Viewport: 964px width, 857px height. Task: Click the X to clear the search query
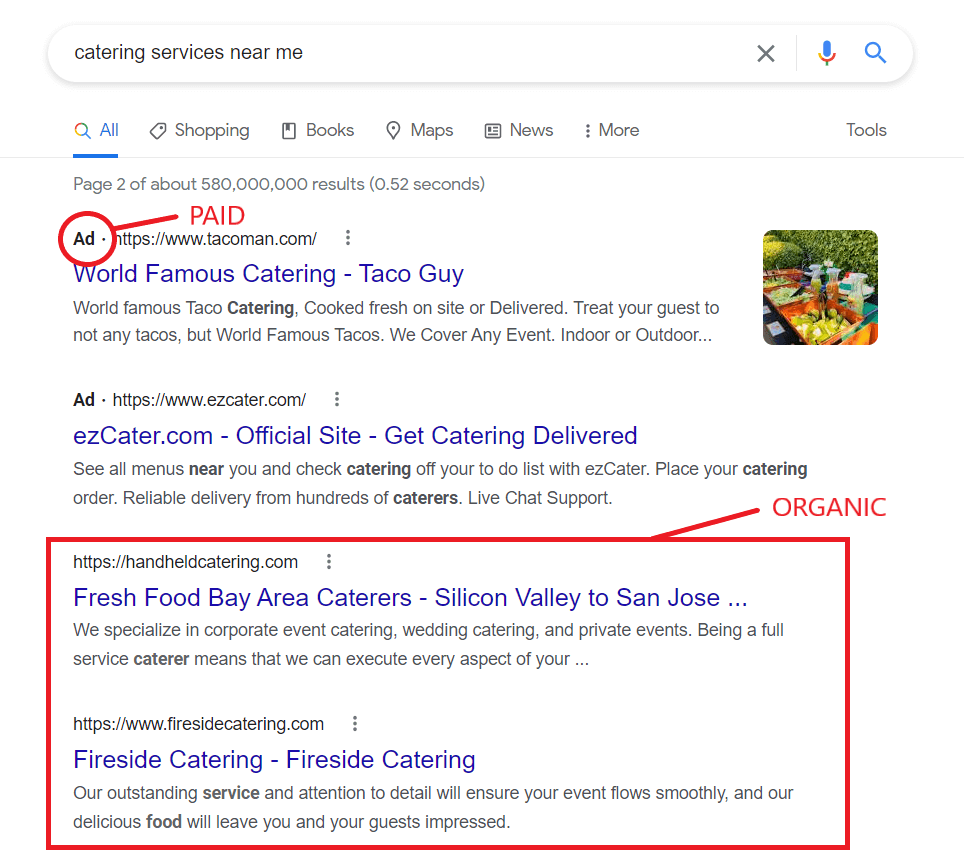[x=766, y=53]
